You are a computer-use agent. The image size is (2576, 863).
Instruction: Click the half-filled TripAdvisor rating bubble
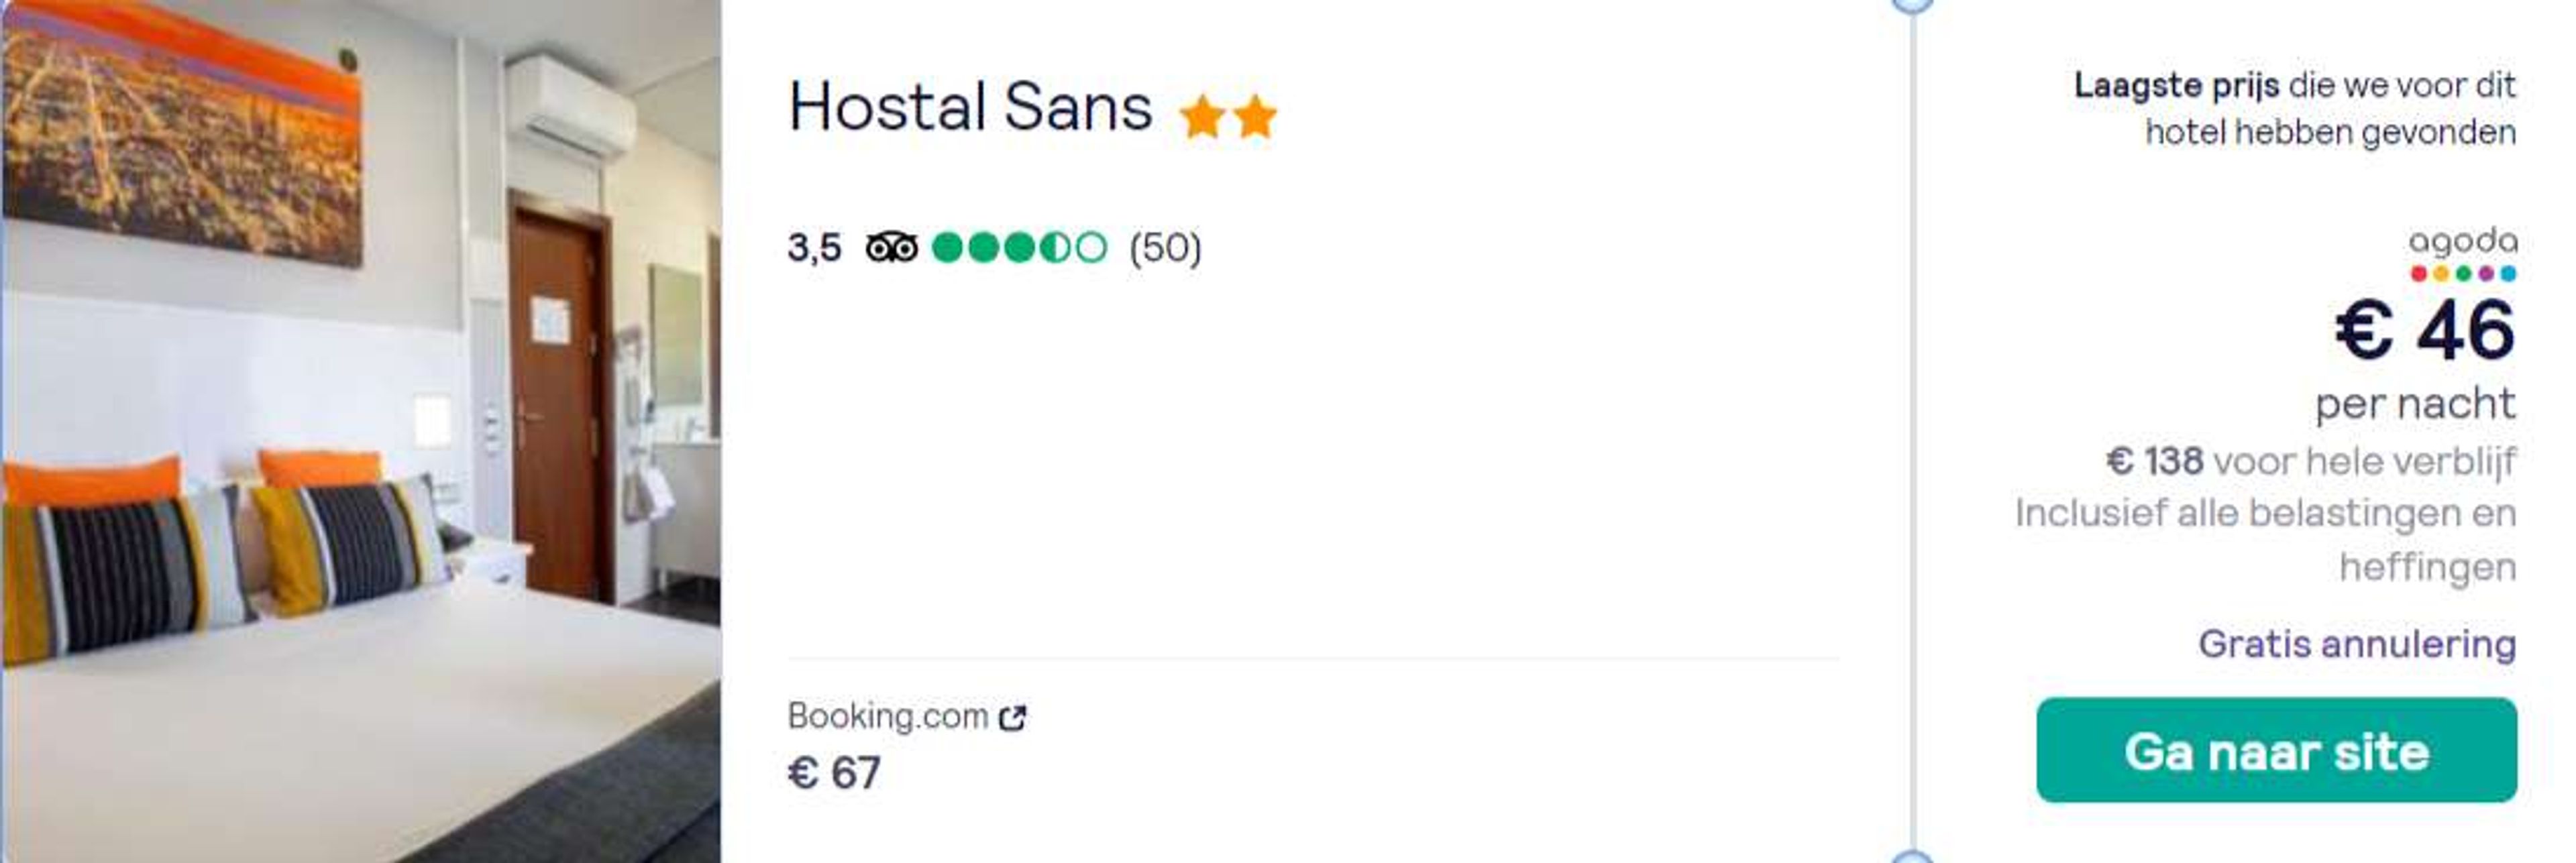tap(1055, 247)
